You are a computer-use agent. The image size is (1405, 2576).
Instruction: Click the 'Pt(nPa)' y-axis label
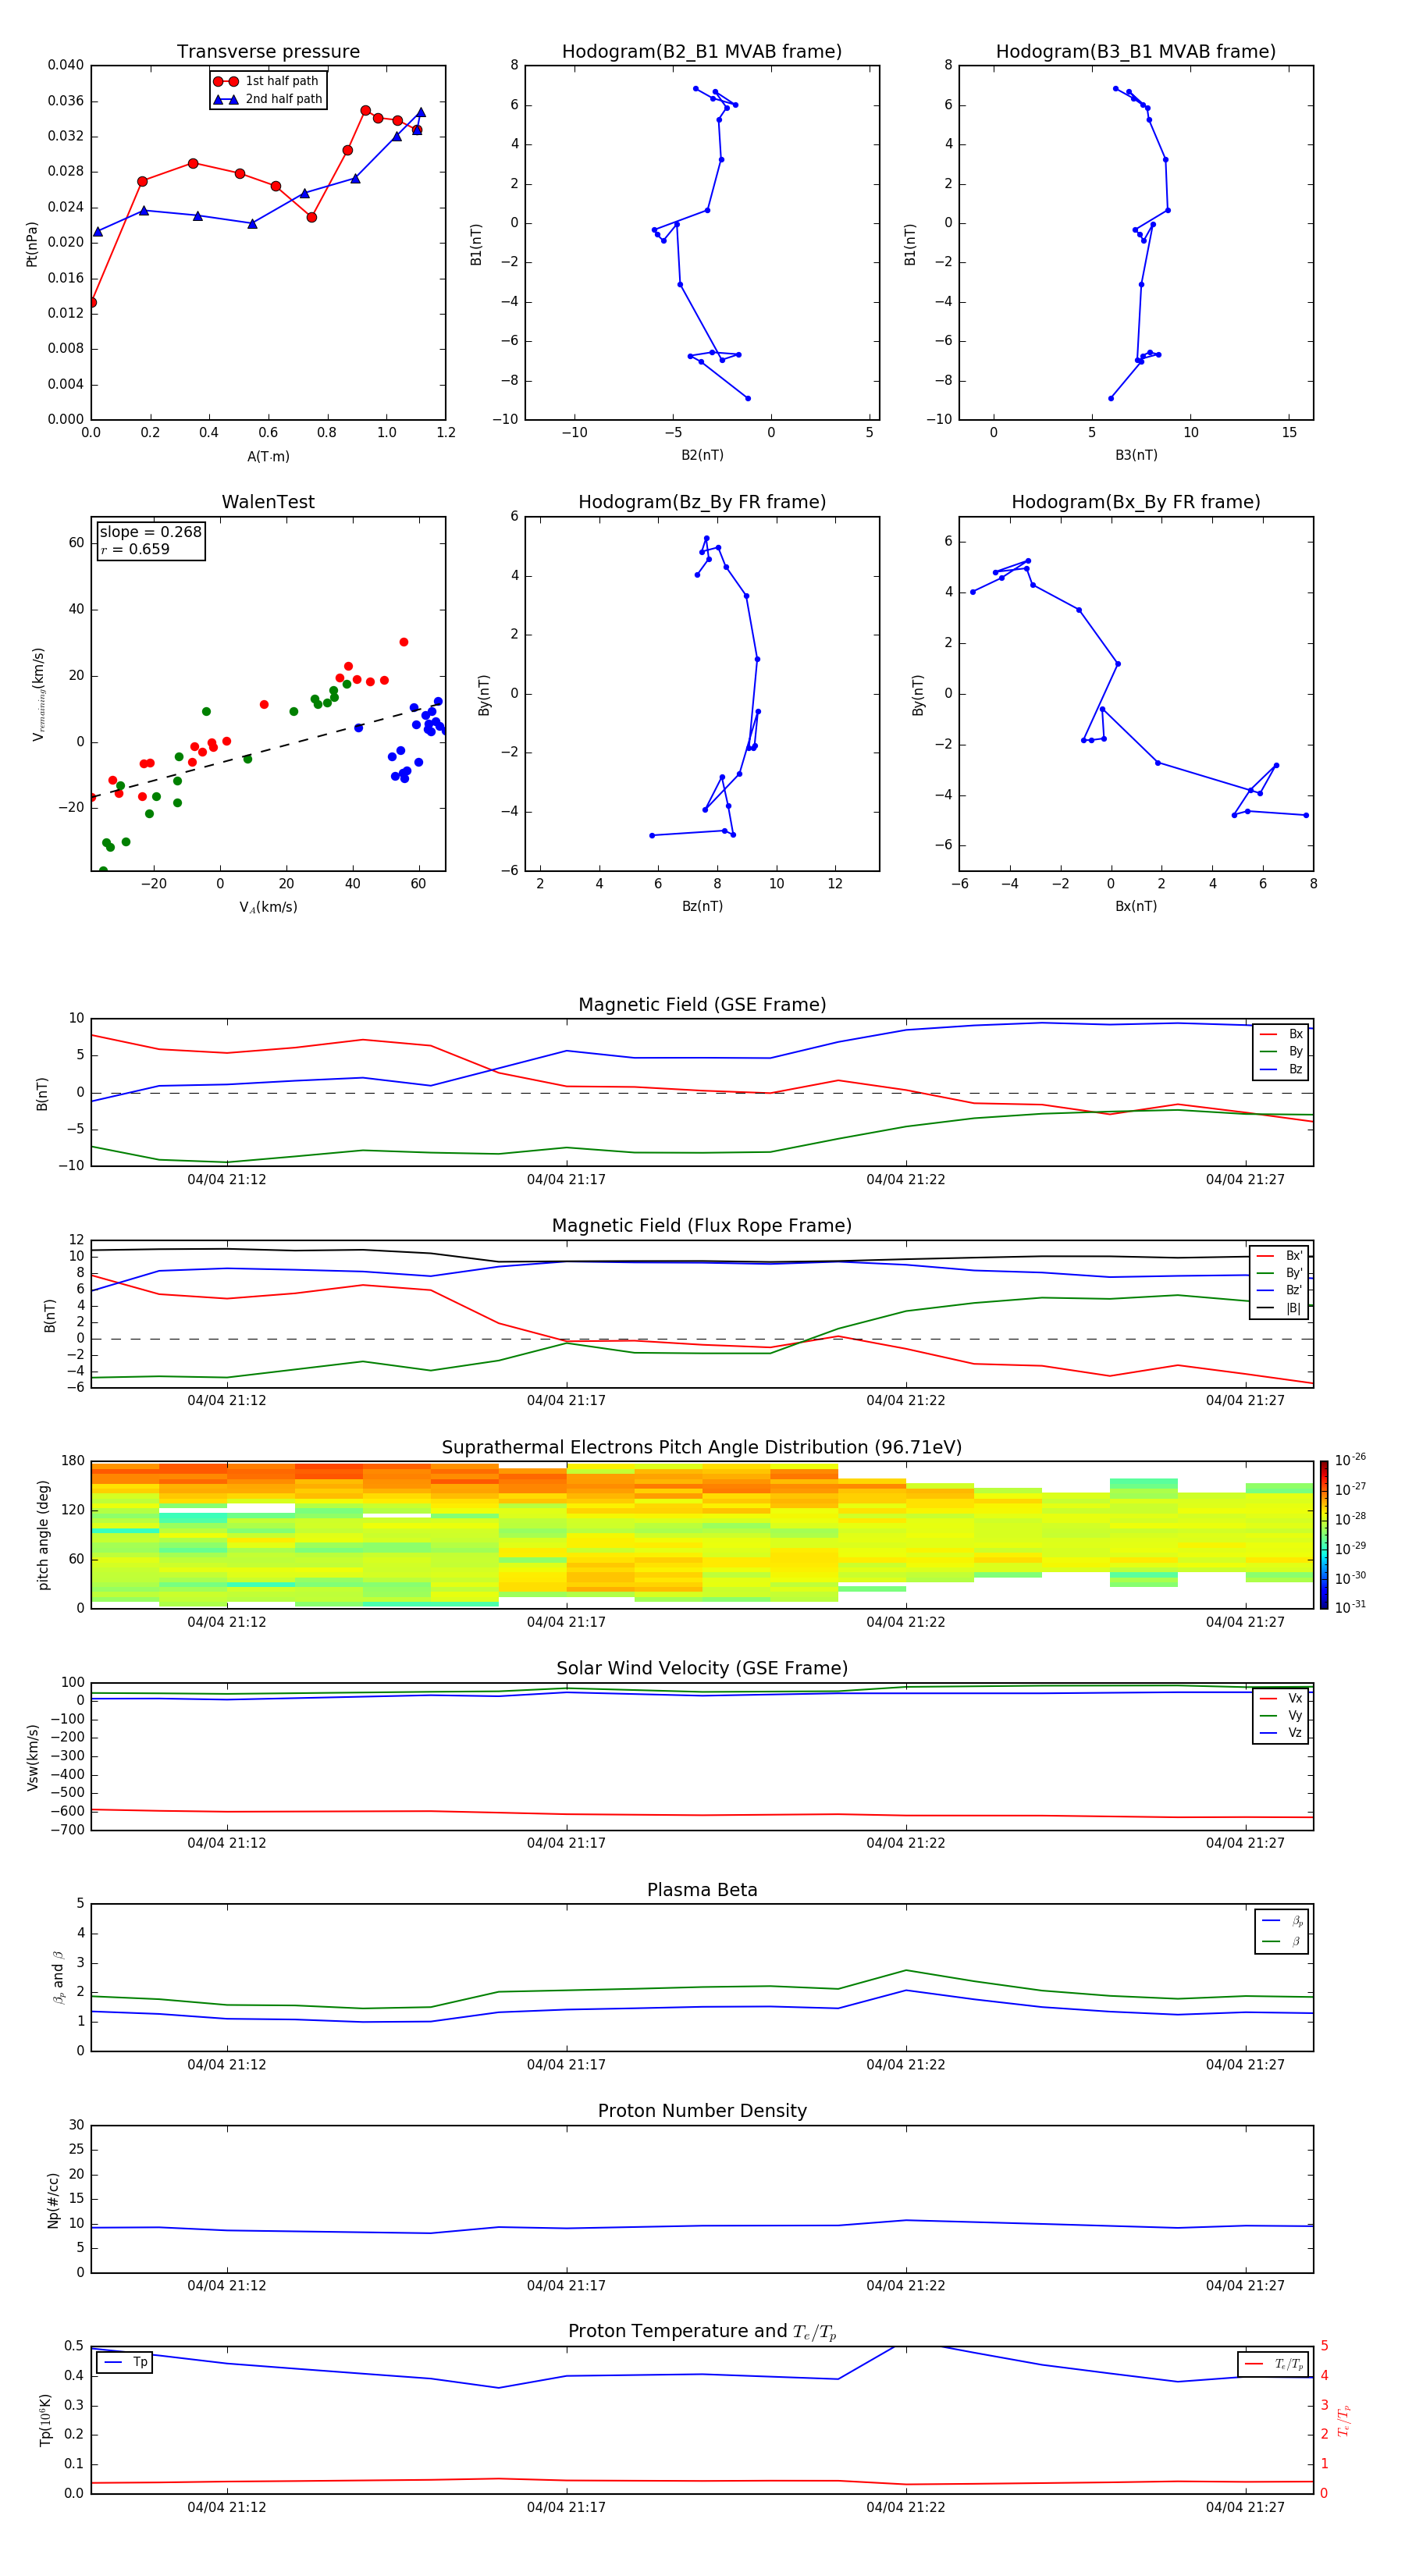31,243
